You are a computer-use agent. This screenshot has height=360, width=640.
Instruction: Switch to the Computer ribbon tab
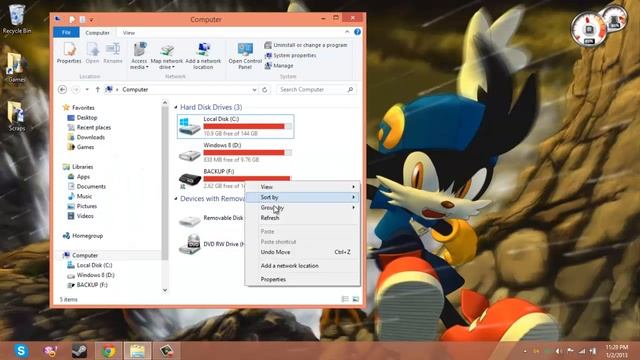click(97, 33)
